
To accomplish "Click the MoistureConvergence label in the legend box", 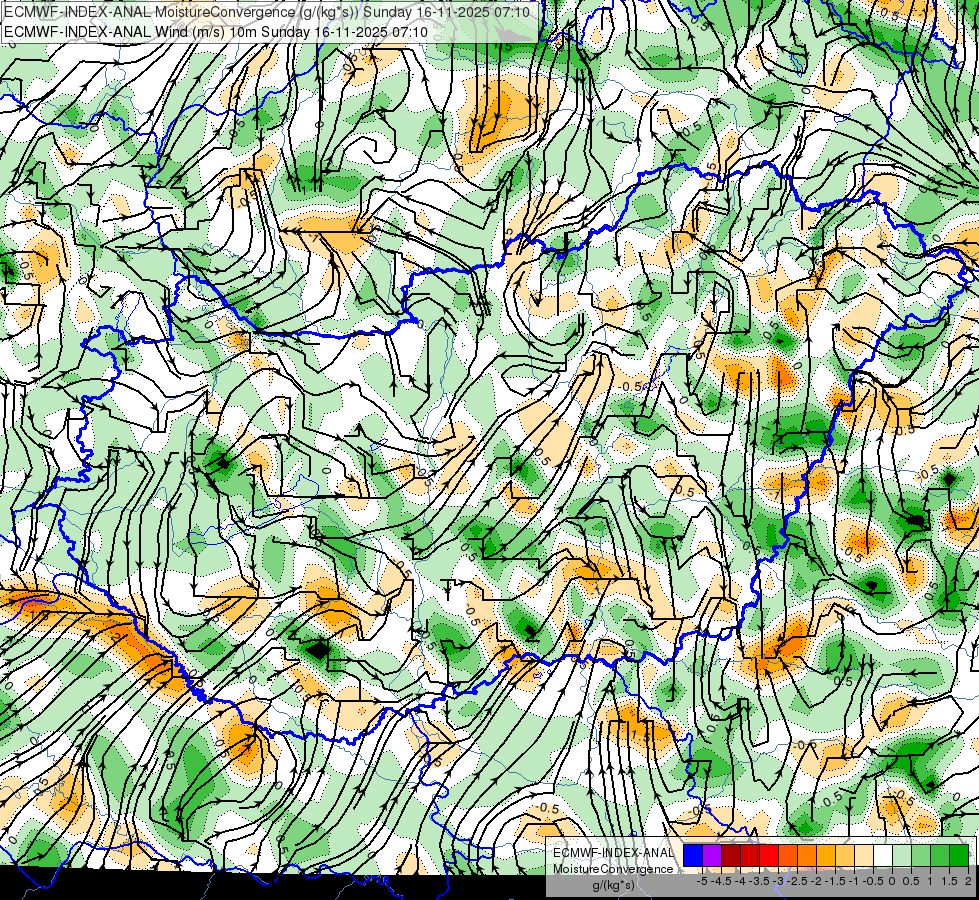I will coord(613,869).
